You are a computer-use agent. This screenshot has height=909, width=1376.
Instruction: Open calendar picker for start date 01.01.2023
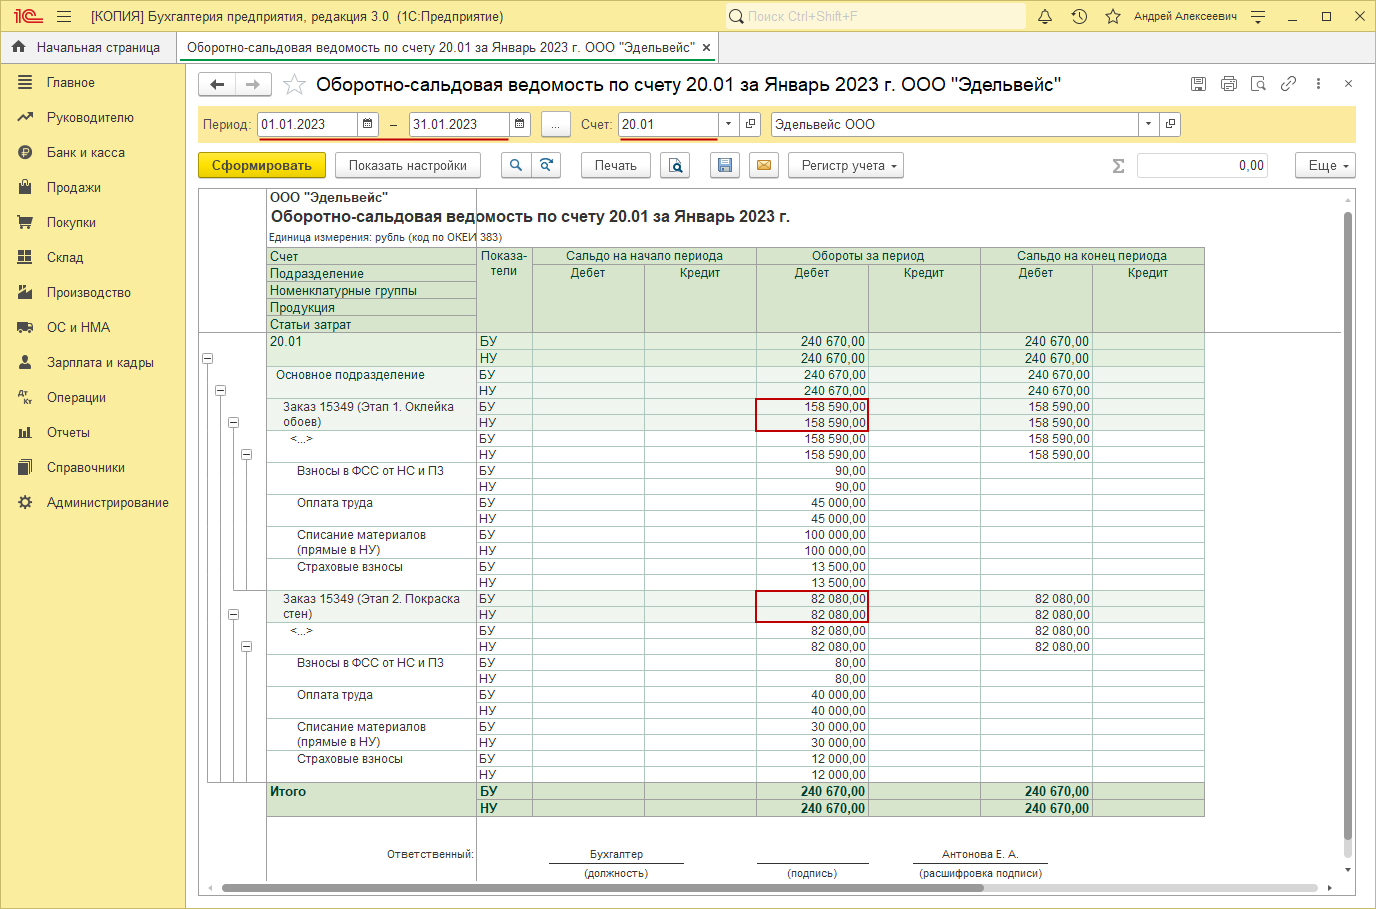tap(368, 124)
